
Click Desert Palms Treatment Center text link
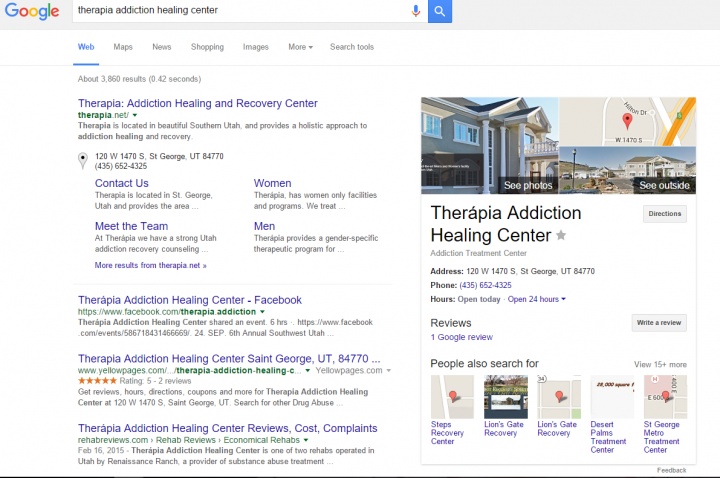(608, 437)
